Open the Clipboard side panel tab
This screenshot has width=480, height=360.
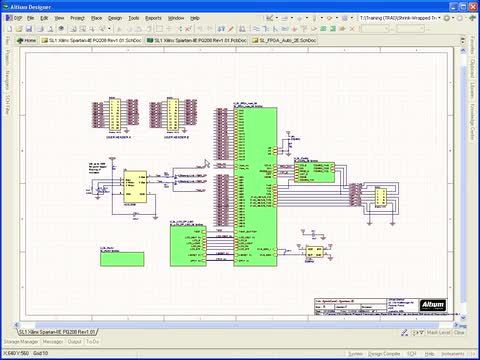click(x=472, y=68)
